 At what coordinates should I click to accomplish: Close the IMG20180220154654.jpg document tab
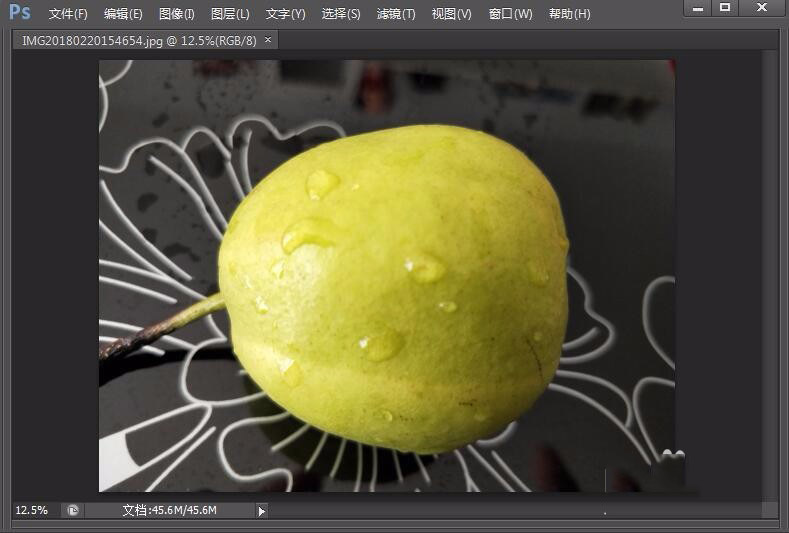(x=268, y=39)
